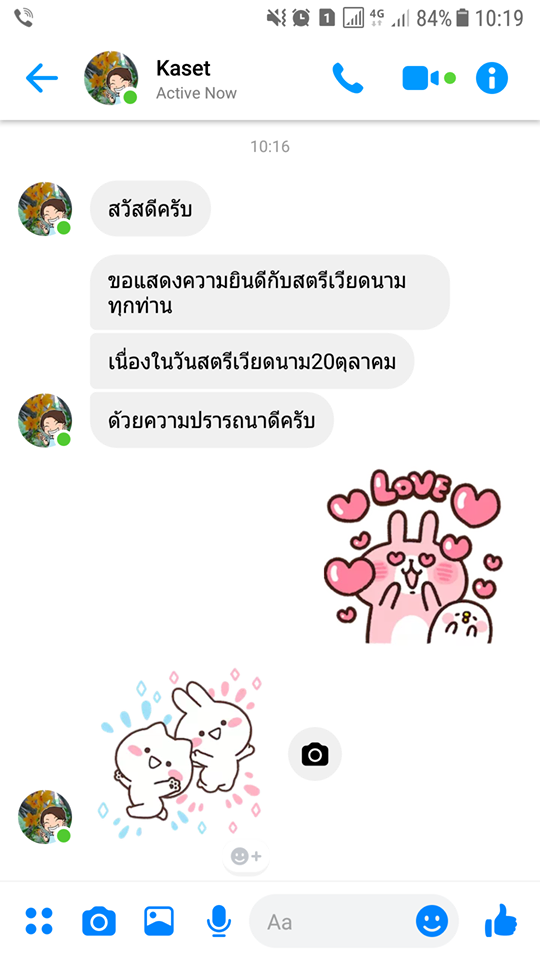Send a thumbs-up like

501,920
